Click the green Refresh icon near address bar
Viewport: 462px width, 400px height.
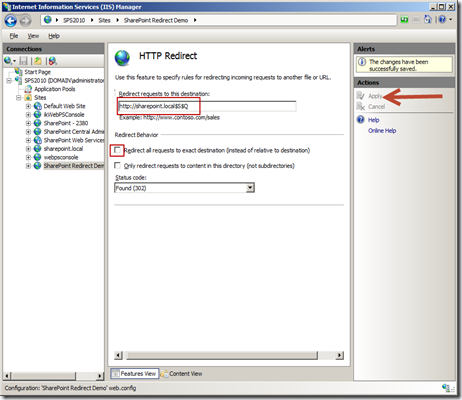(404, 20)
